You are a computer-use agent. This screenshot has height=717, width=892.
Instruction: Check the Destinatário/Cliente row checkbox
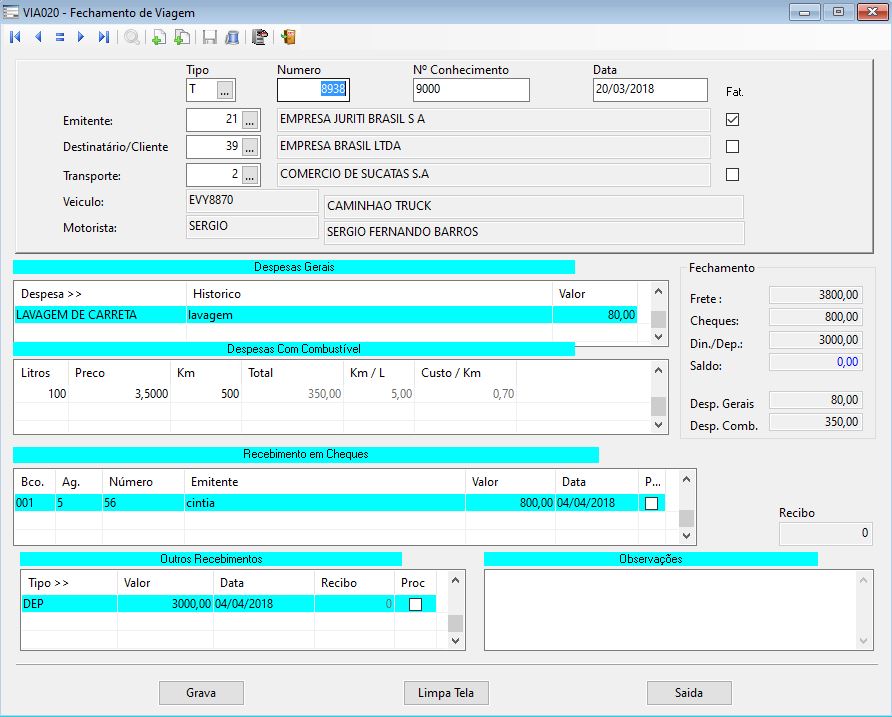pos(732,147)
